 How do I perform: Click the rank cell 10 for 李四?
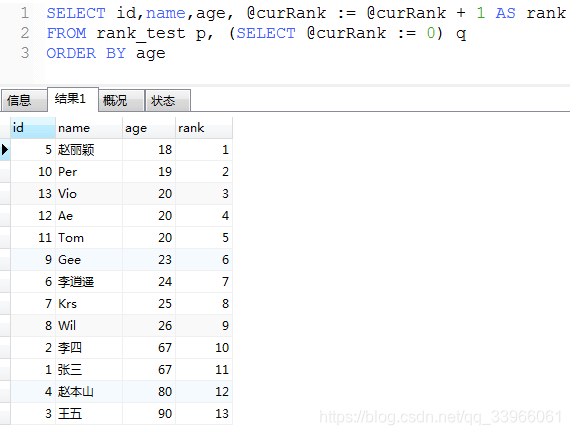[204, 348]
